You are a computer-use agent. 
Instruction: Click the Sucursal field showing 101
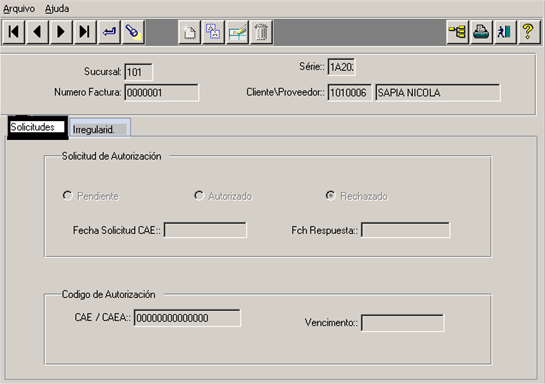tap(138, 72)
